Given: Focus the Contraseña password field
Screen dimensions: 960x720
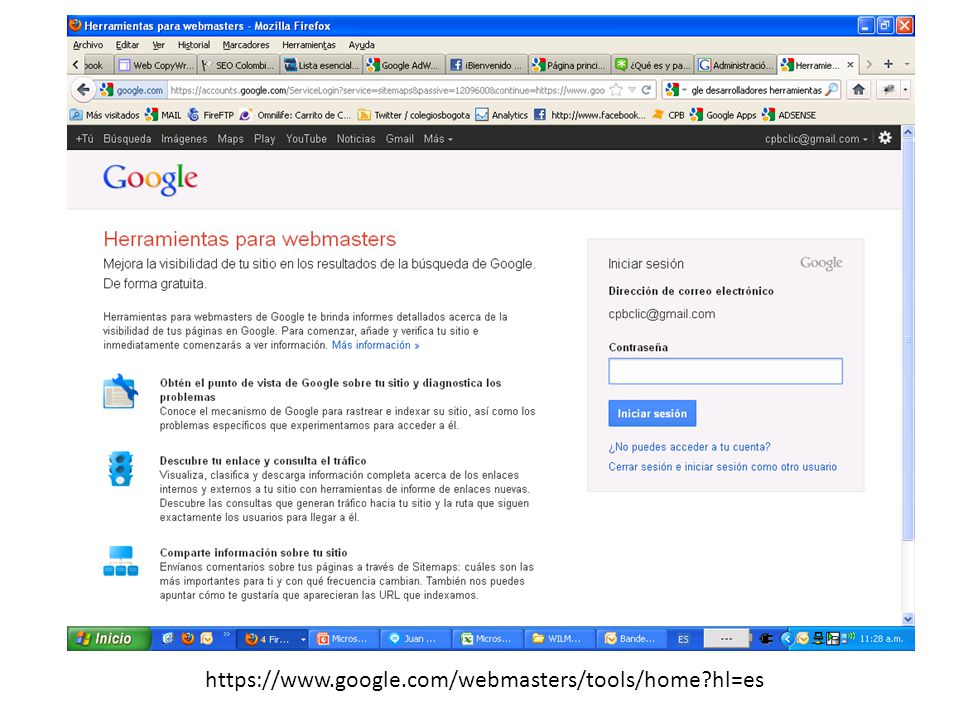Looking at the screenshot, I should tap(726, 371).
